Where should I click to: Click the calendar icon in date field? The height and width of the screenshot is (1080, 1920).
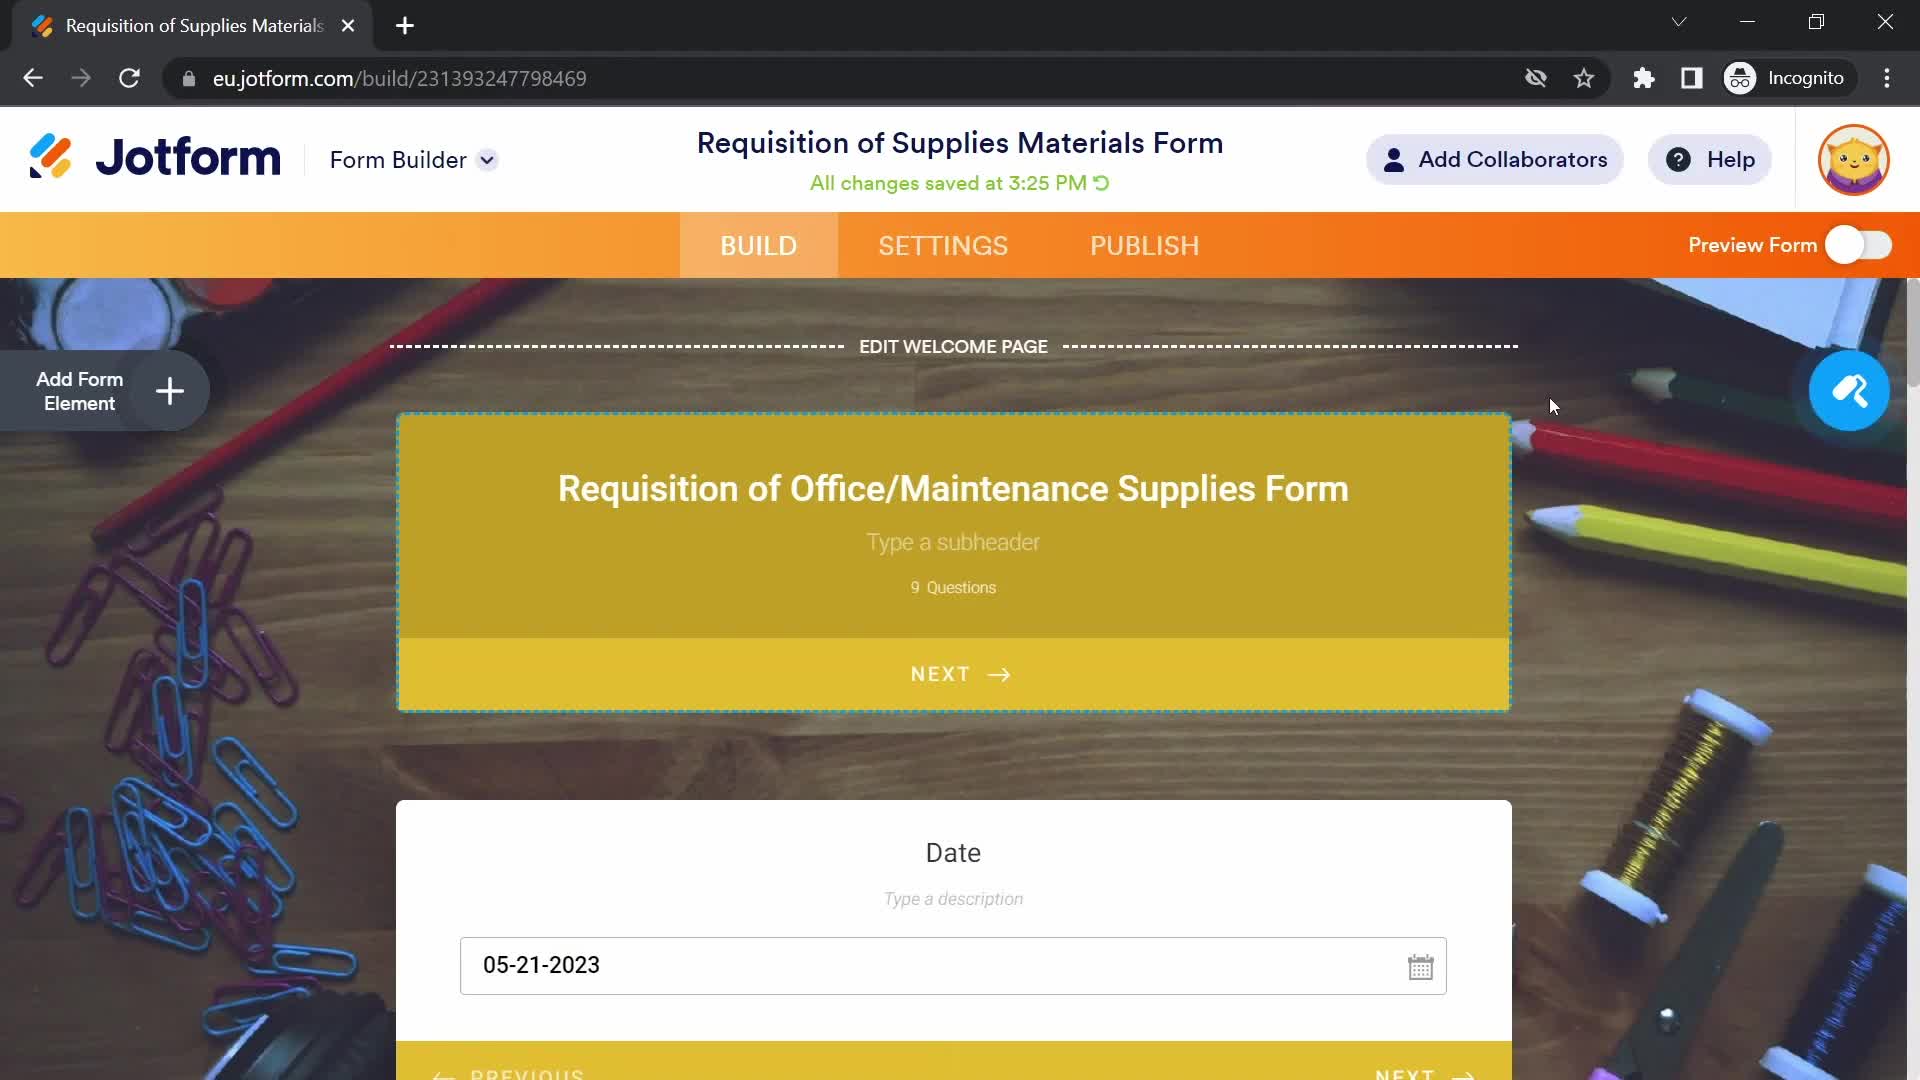pyautogui.click(x=1422, y=965)
